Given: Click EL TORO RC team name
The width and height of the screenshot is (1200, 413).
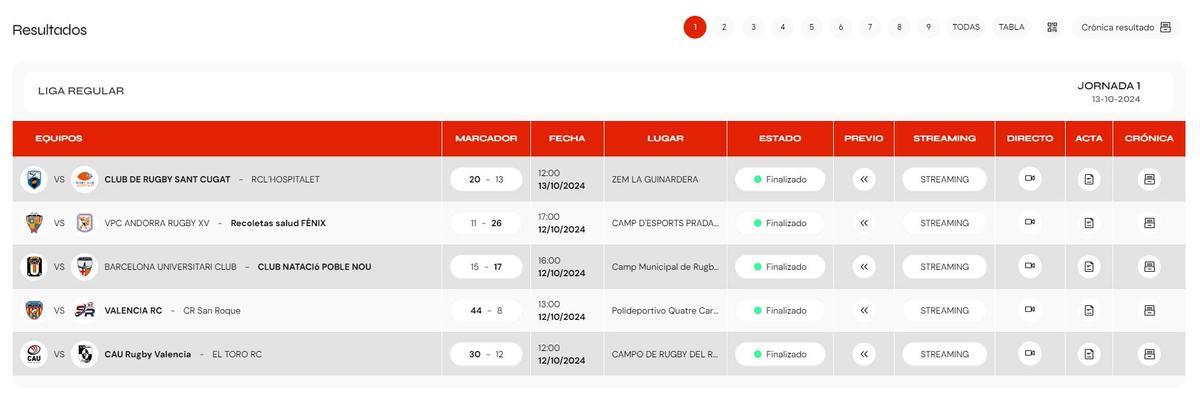Looking at the screenshot, I should coord(237,354).
